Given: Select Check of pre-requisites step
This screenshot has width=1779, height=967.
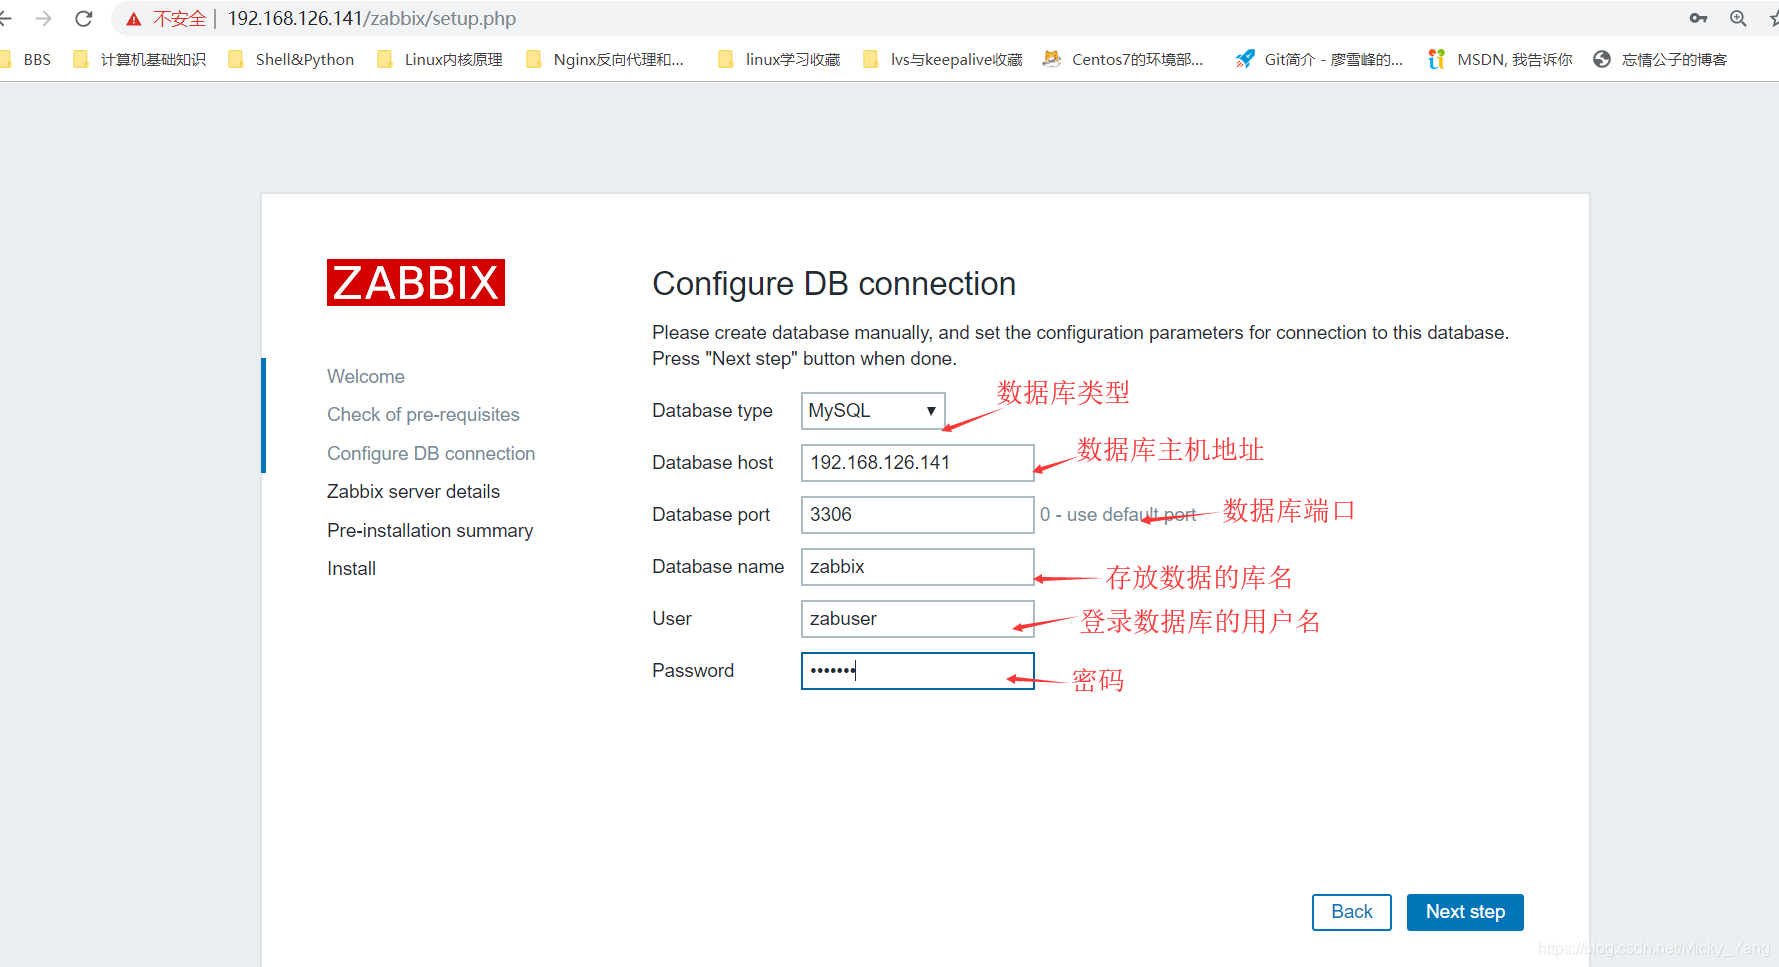Looking at the screenshot, I should 423,415.
